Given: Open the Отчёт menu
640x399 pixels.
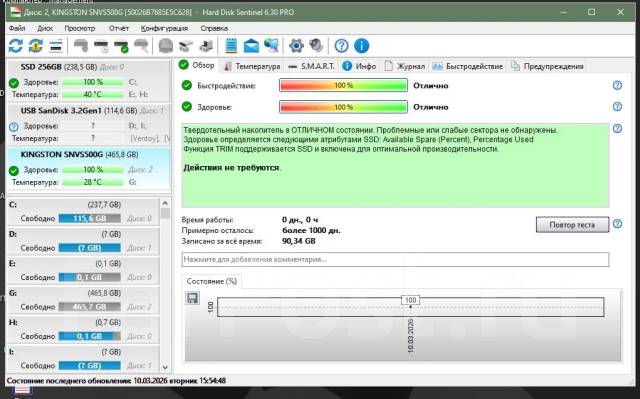Looking at the screenshot, I should click(119, 28).
